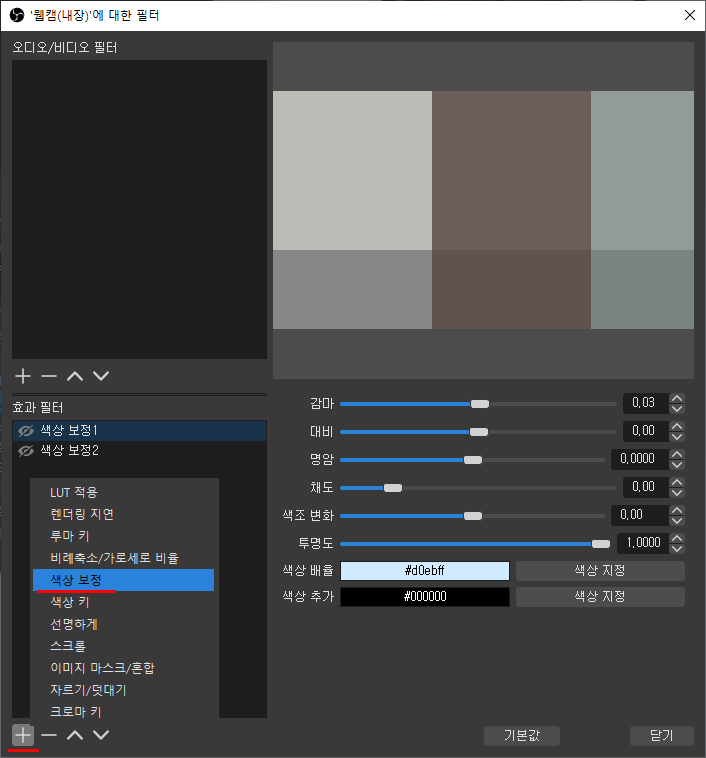Click the 색상 배율 swatch #d0ebff
The width and height of the screenshot is (706, 758).
coord(425,570)
